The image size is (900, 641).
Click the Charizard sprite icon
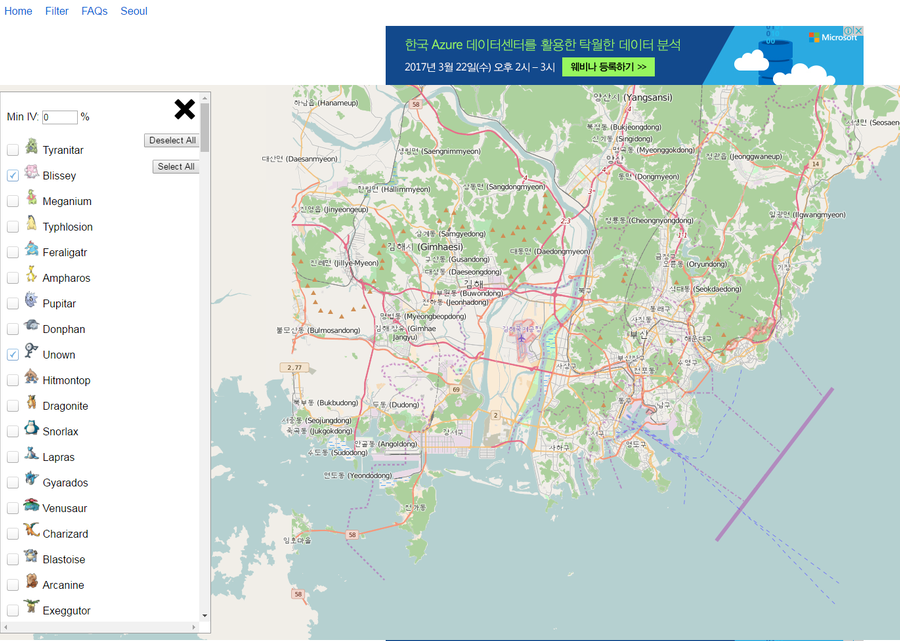pos(31,532)
